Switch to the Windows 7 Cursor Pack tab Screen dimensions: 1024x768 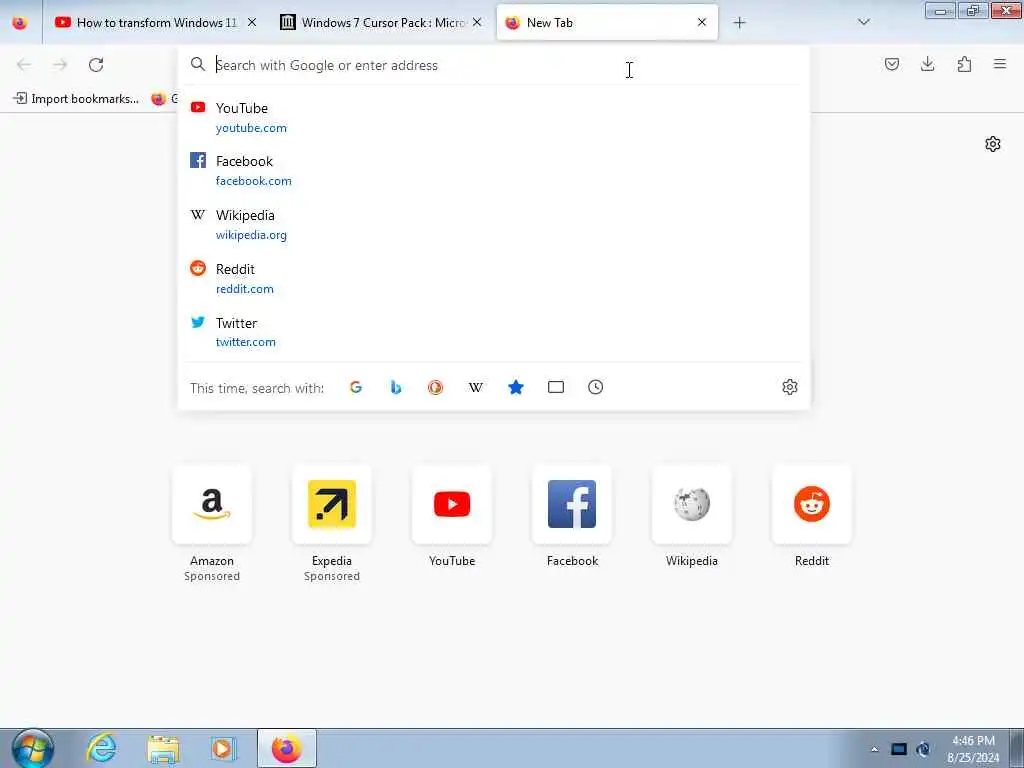pyautogui.click(x=382, y=23)
